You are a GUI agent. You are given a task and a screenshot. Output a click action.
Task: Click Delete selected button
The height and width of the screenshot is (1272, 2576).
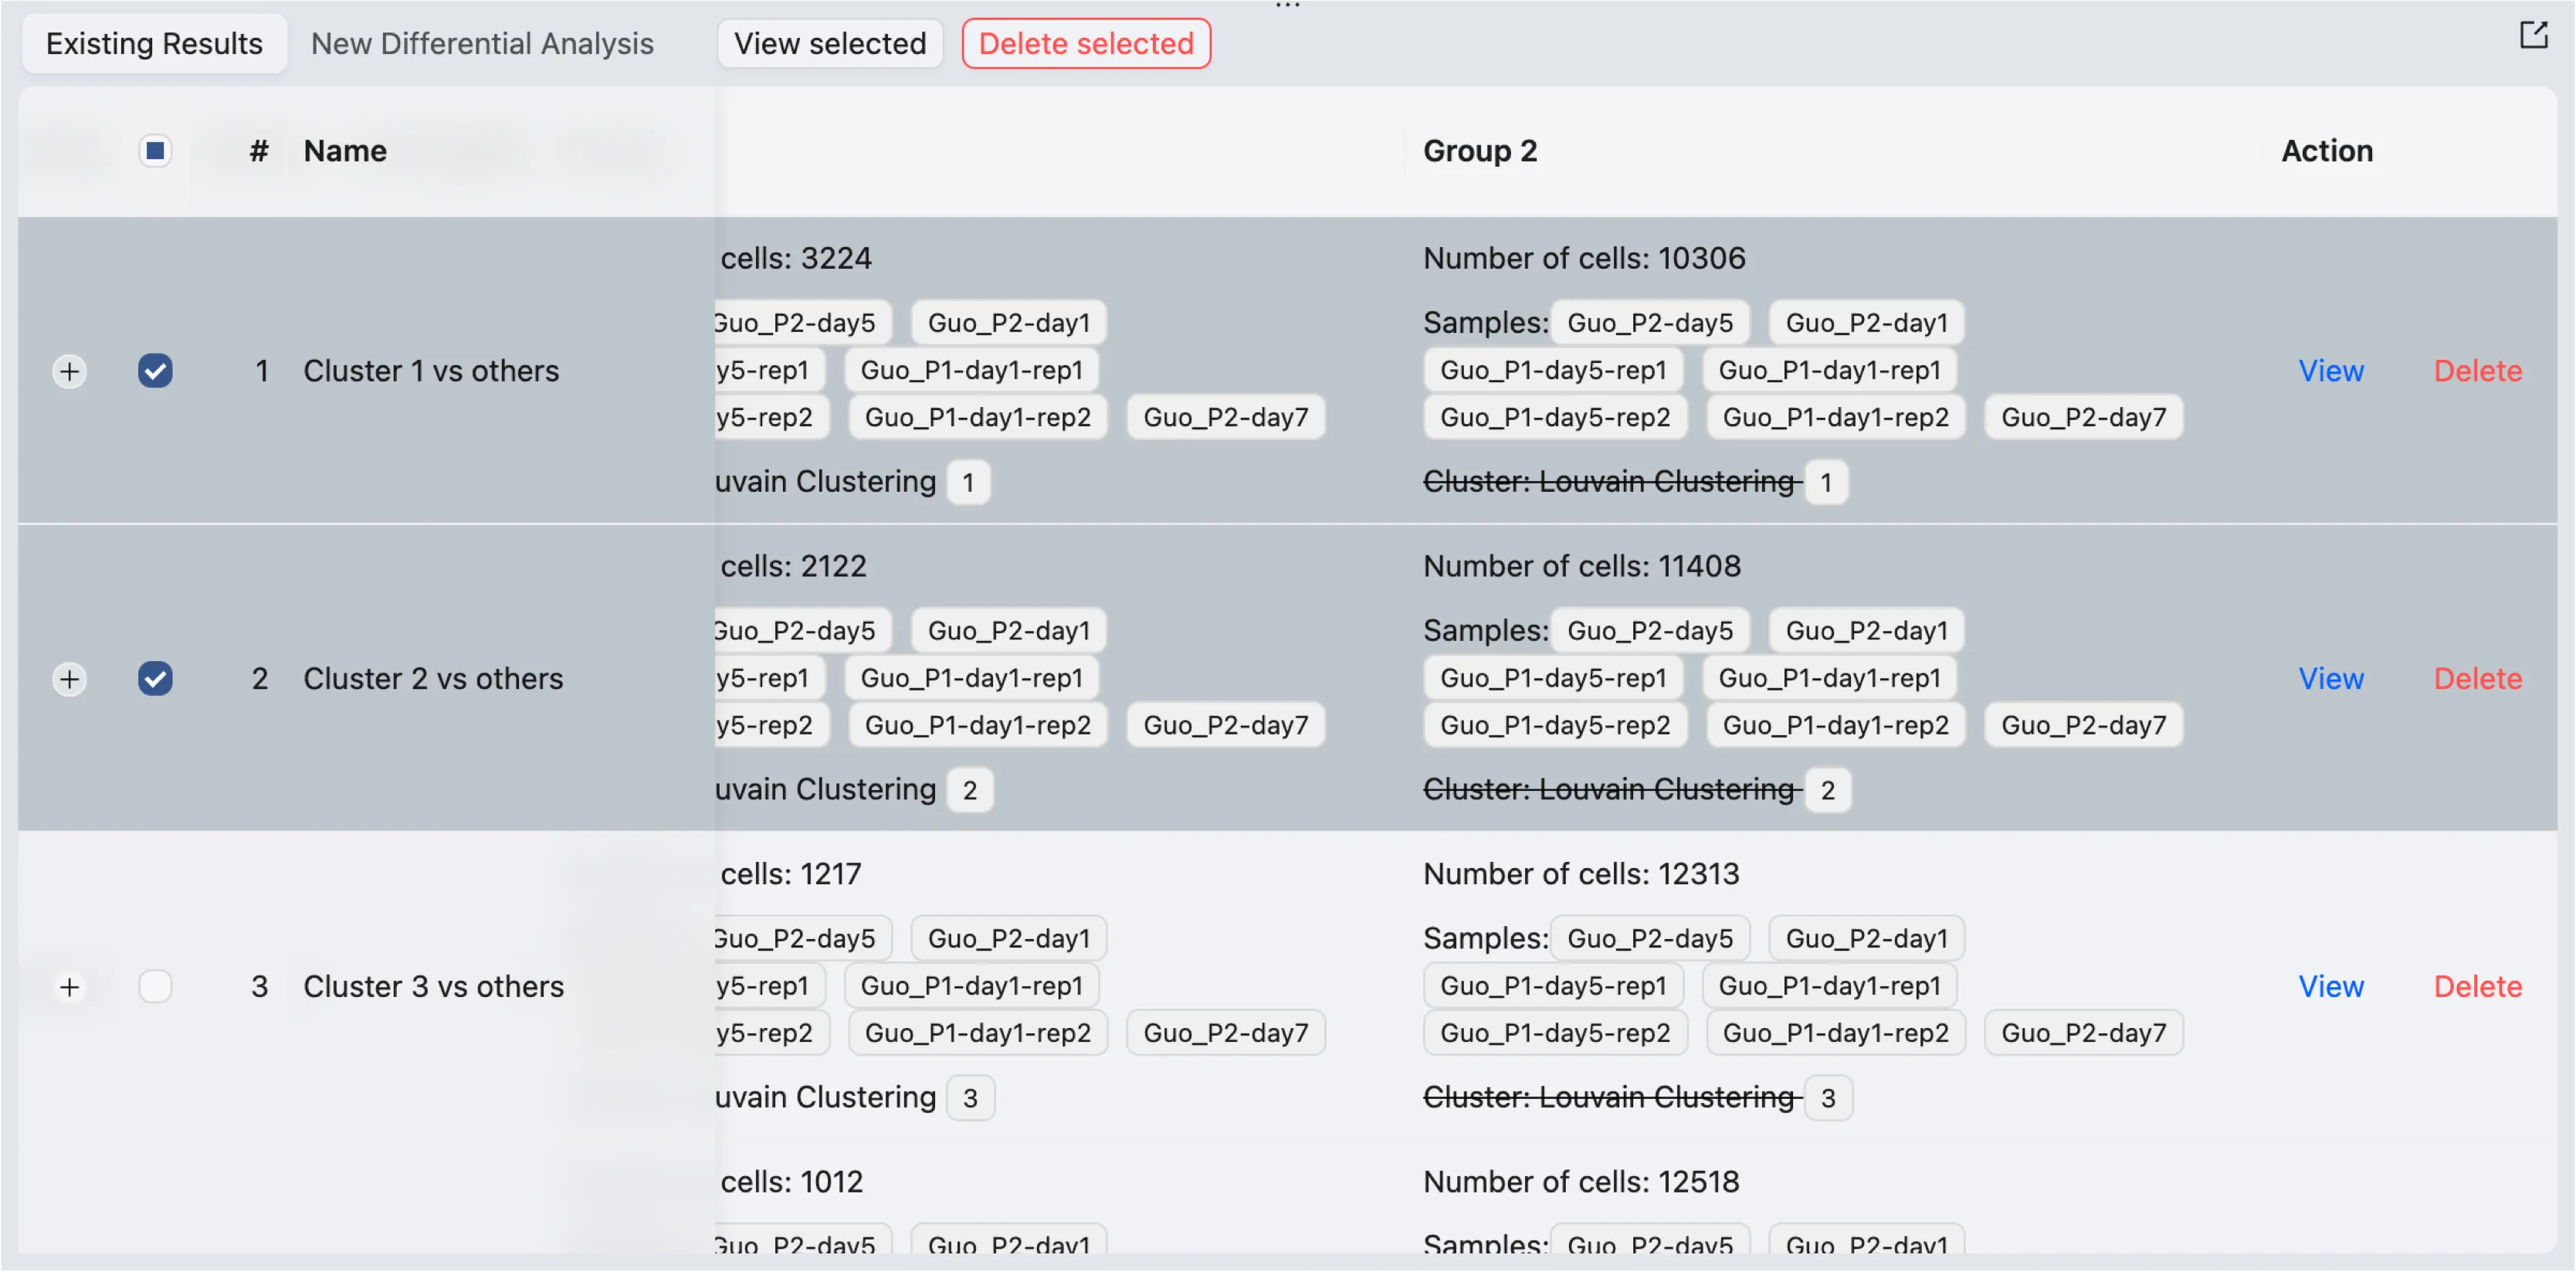click(x=1085, y=44)
